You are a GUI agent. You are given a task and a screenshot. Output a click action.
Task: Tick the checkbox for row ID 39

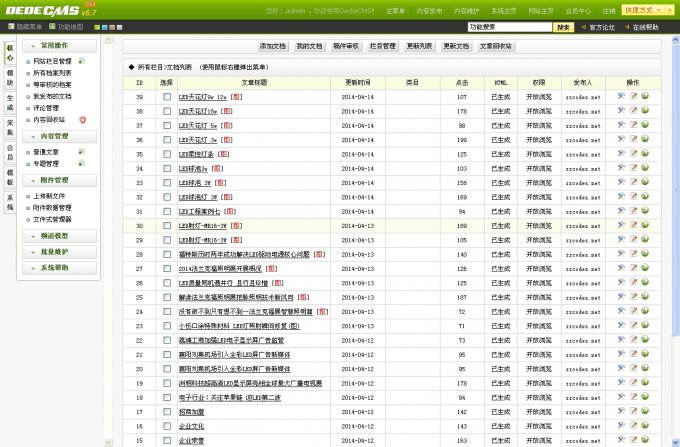[167, 97]
